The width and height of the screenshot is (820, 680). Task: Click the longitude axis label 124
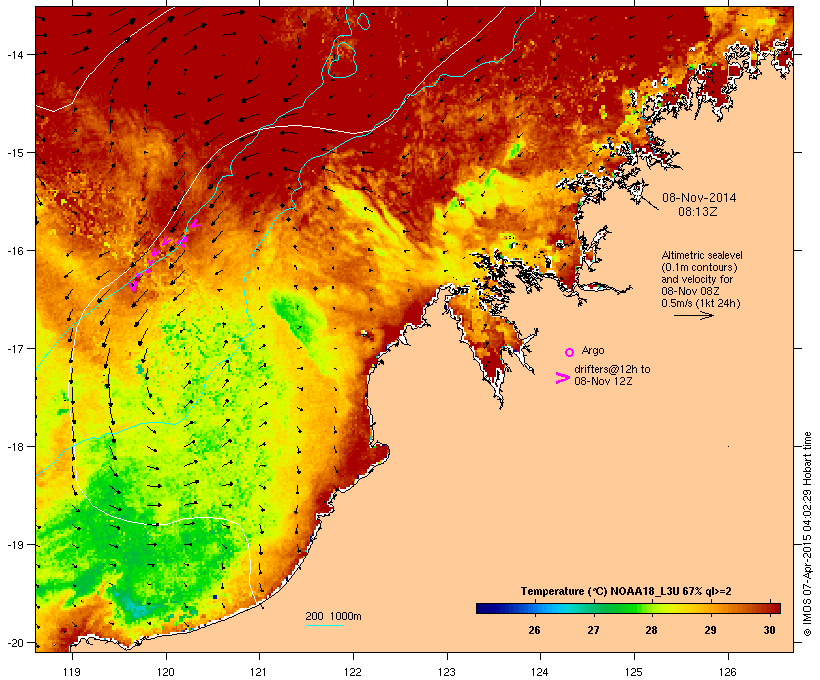[540, 672]
